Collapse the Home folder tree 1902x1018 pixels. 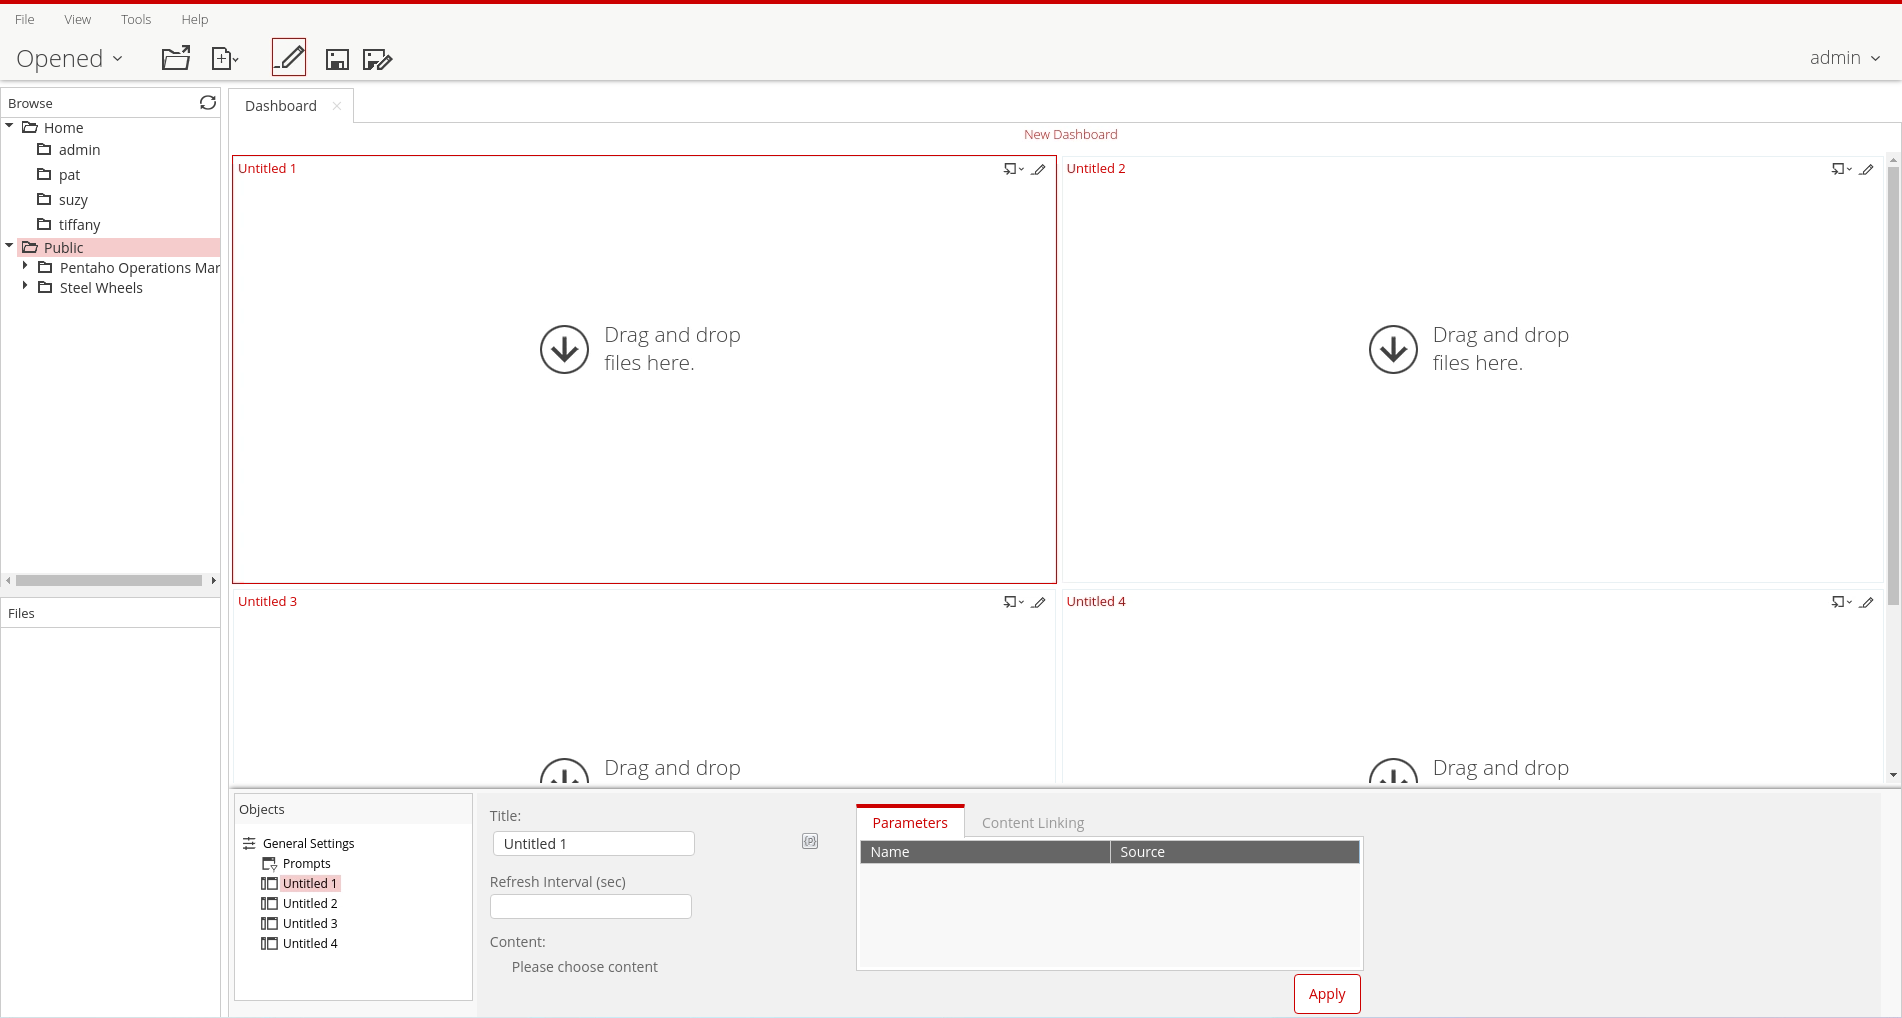9,126
